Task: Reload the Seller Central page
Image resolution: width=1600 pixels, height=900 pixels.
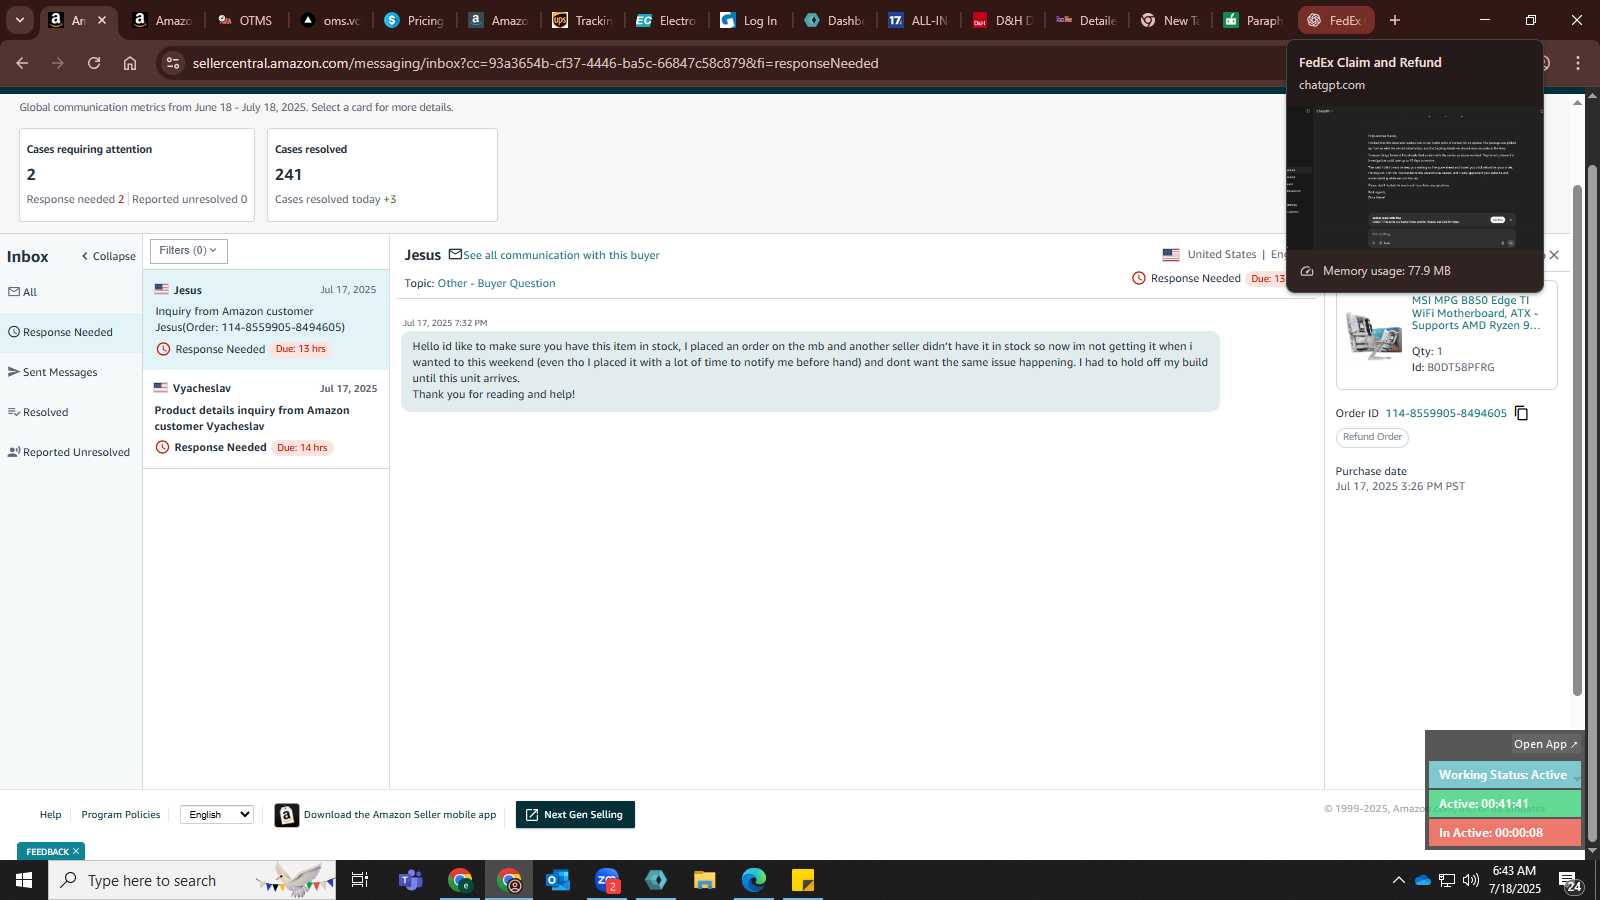Action: pyautogui.click(x=94, y=63)
